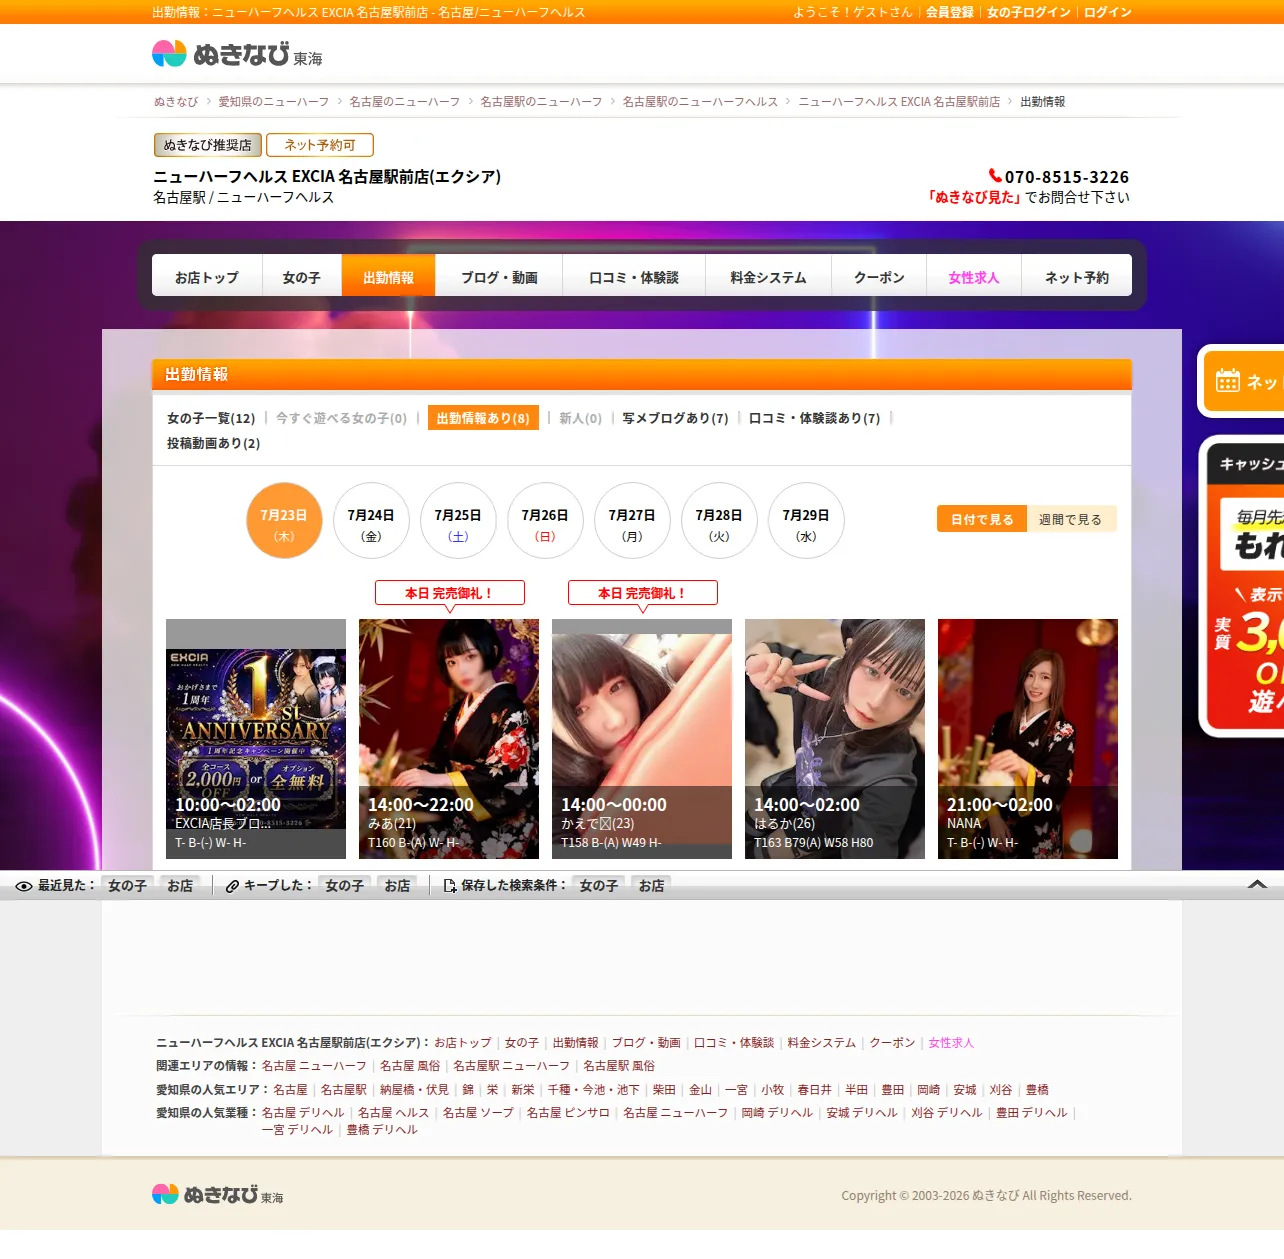The width and height of the screenshot is (1284, 1259).
Task: Select date 7月26日 (日)
Action: click(x=545, y=521)
